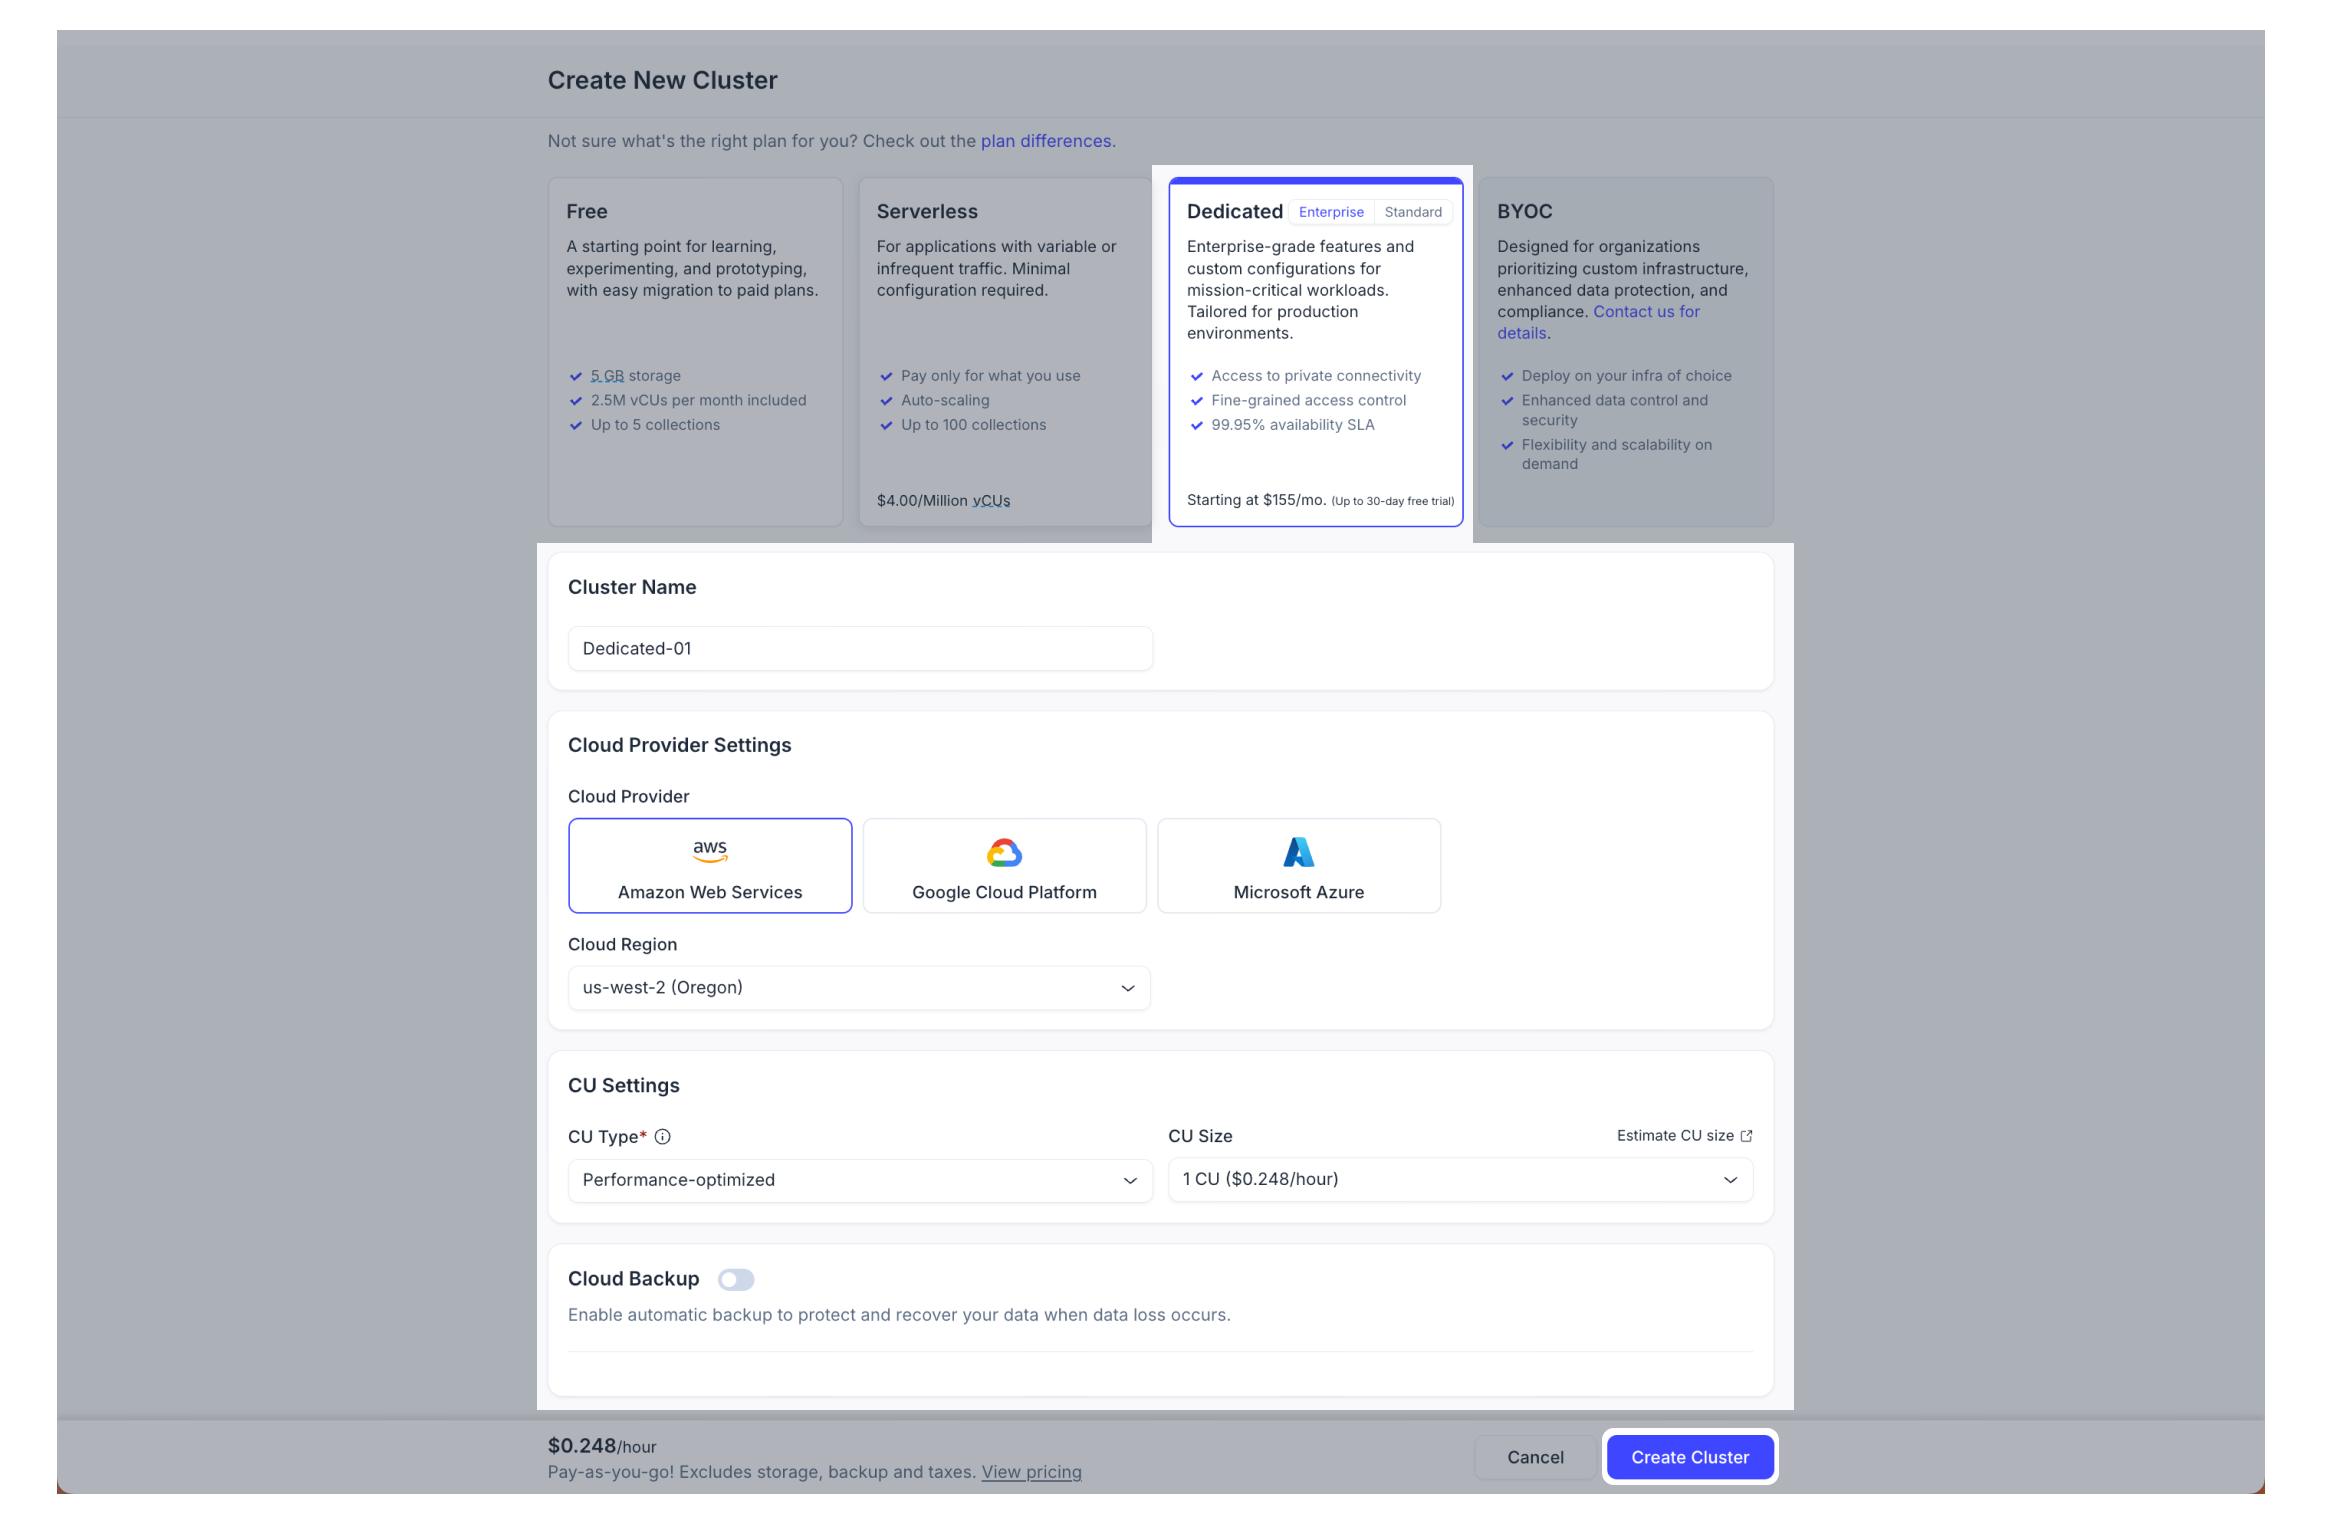Select the Free plan card
Viewport: 2328px width, 1539px height.
[x=695, y=352]
